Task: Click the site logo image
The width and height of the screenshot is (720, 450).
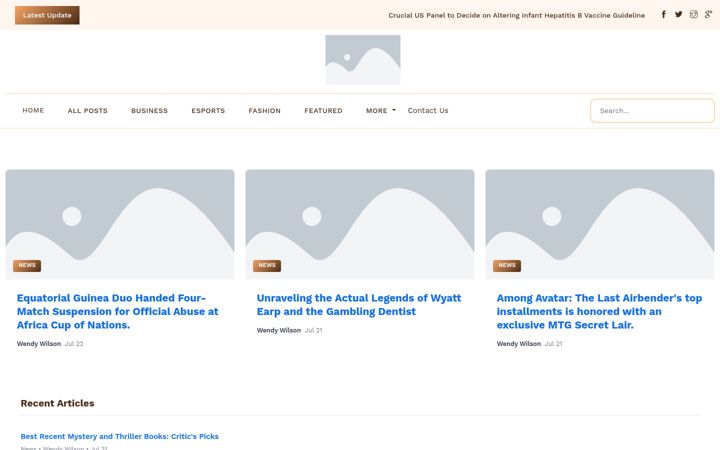Action: [363, 60]
